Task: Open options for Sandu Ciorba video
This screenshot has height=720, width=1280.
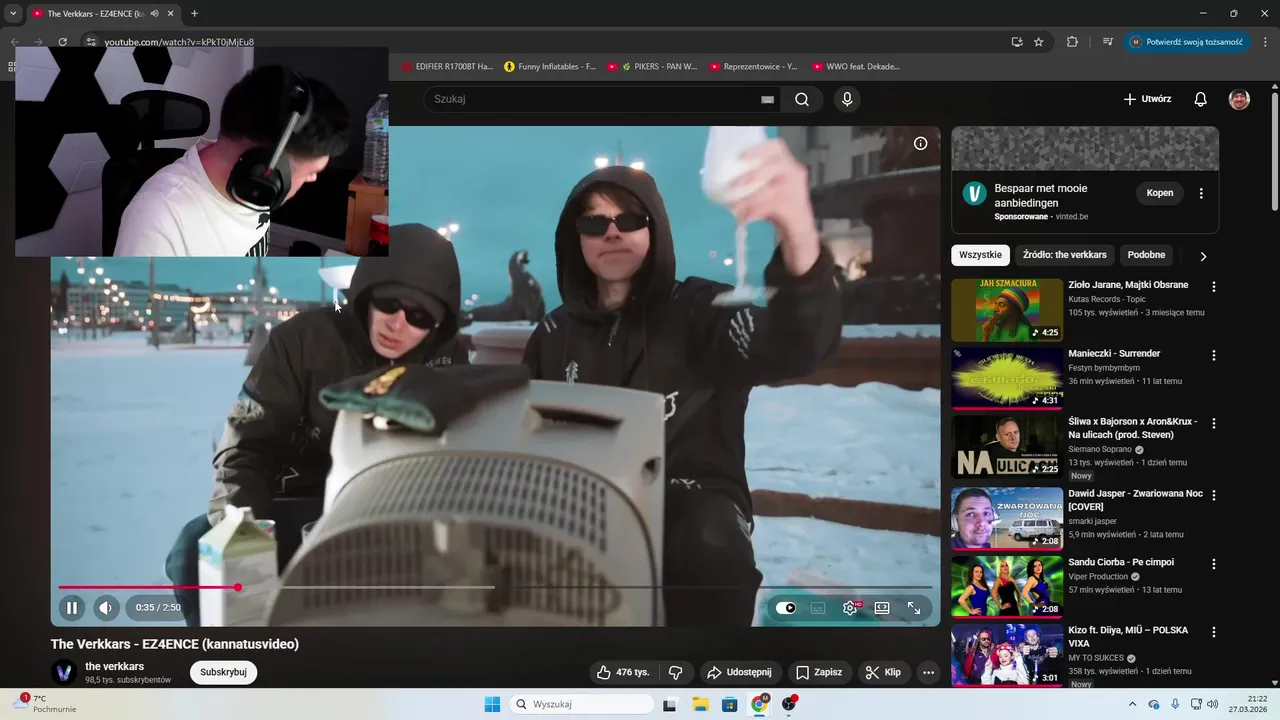Action: tap(1214, 564)
